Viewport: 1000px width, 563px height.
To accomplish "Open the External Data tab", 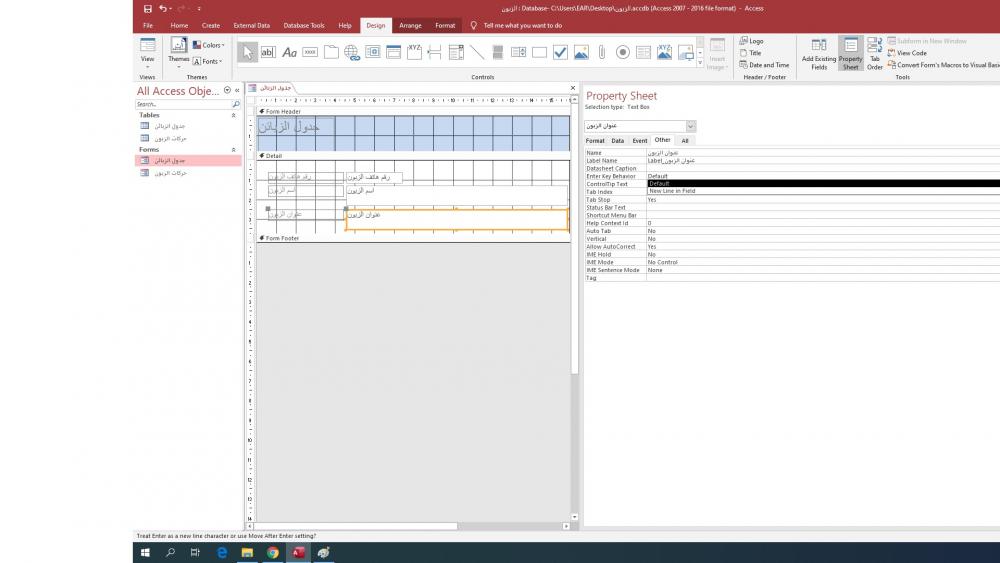I will tap(251, 26).
